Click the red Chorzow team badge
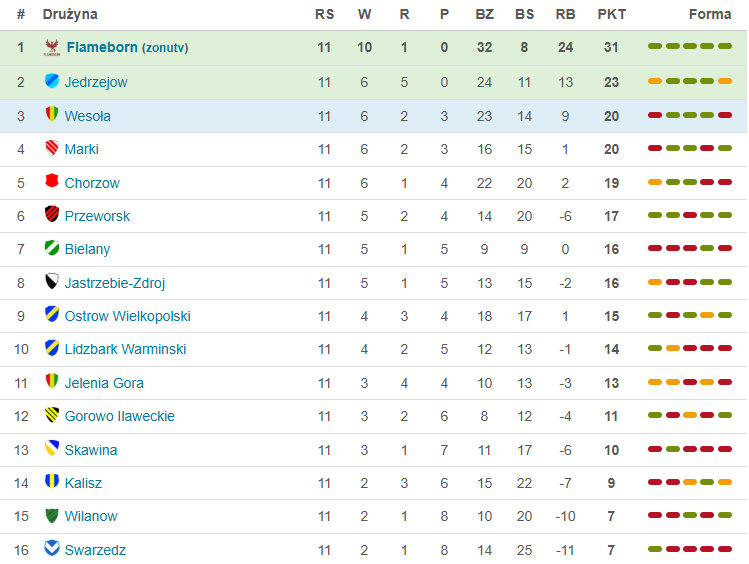Screen dimensions: 749x564 52,182
